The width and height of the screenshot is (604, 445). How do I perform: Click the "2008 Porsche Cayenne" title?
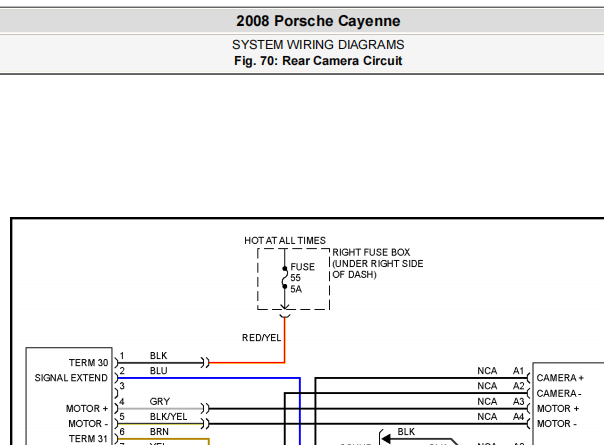point(318,21)
